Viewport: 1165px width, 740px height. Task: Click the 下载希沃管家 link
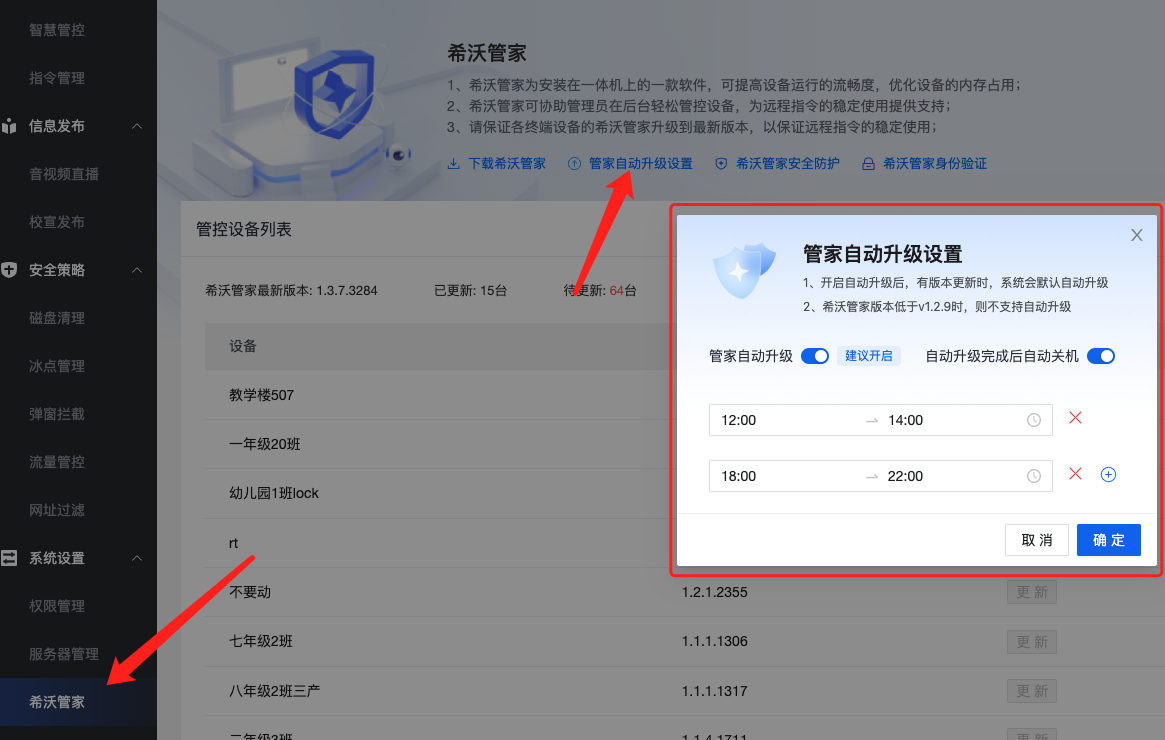[507, 163]
